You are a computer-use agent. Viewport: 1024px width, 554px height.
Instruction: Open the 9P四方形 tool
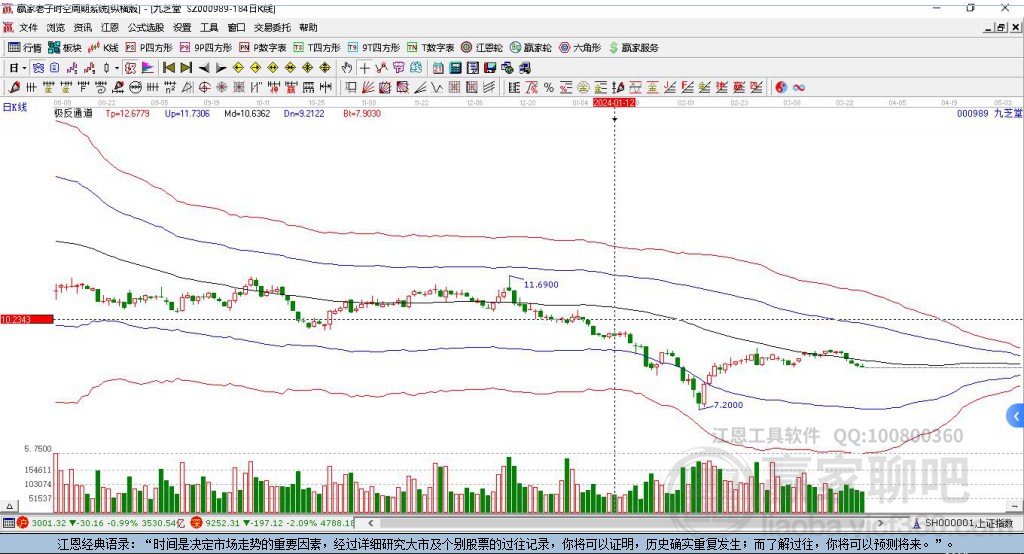click(x=206, y=48)
